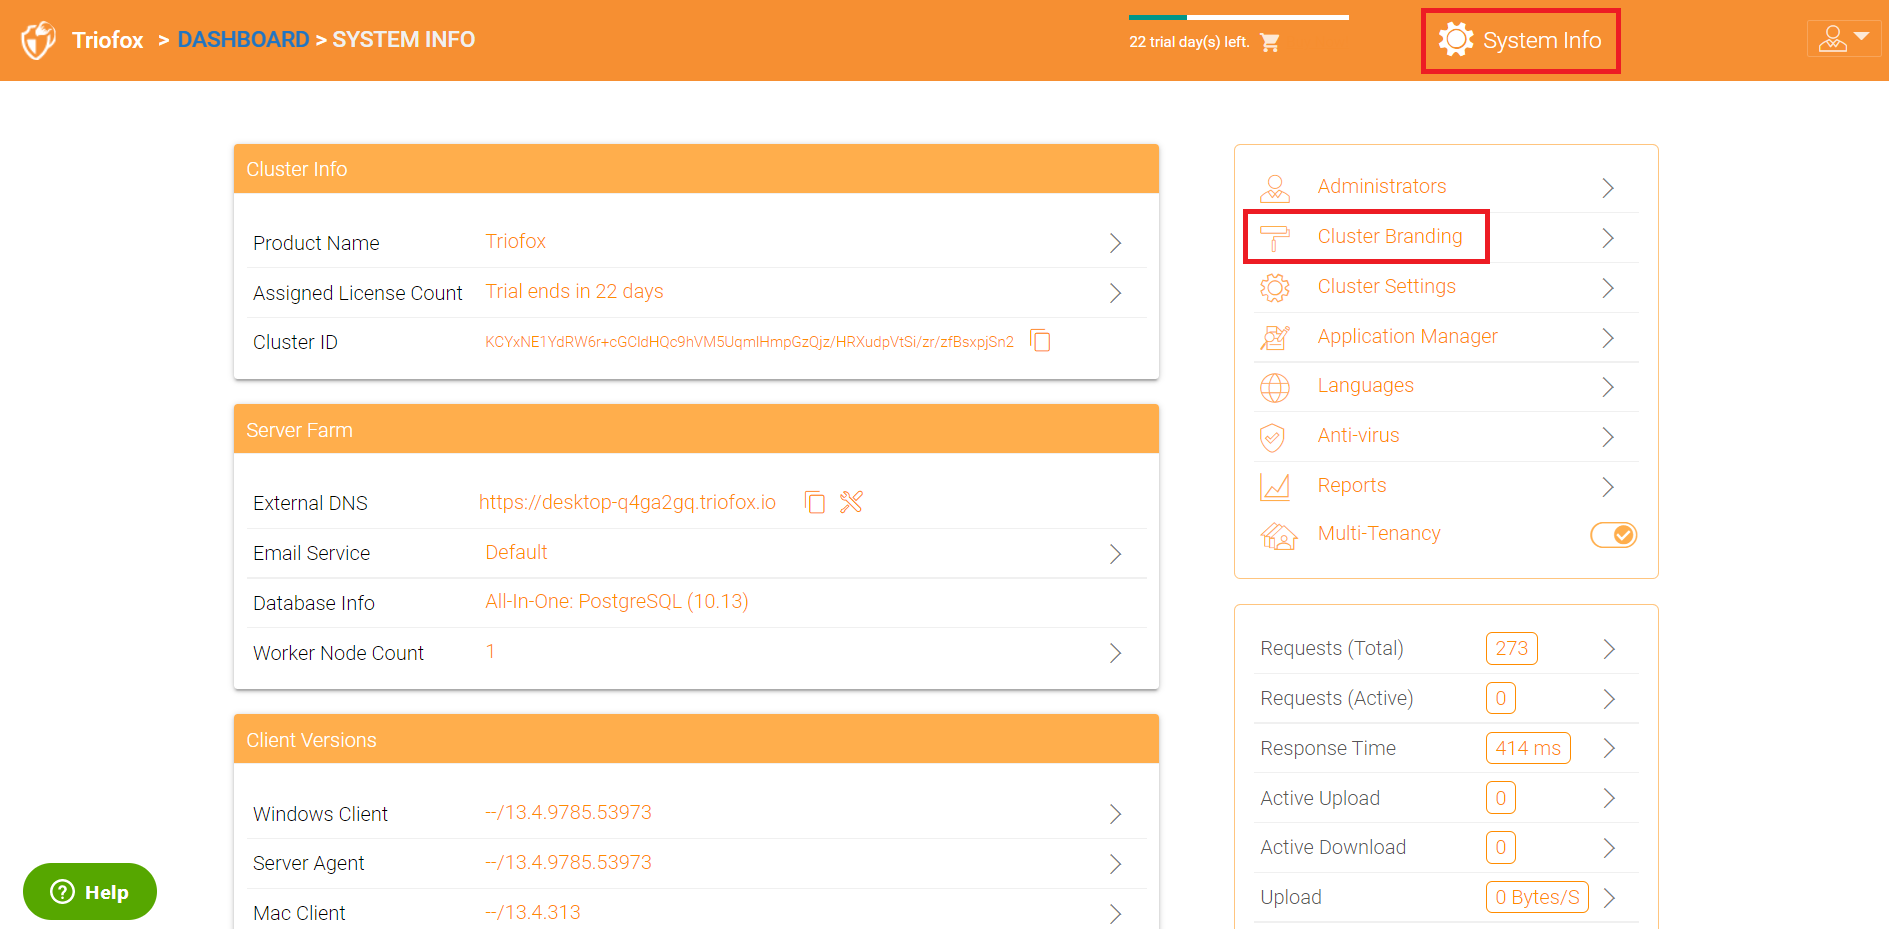This screenshot has height=929, width=1889.
Task: Click the green Help button
Action: 90,891
